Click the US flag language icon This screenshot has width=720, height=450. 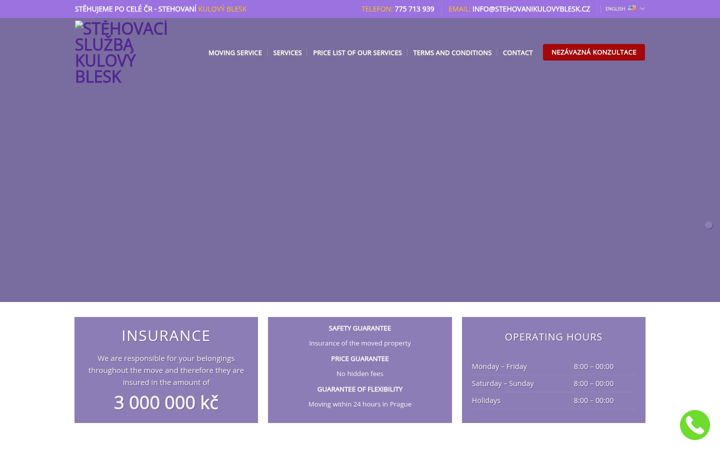632,8
